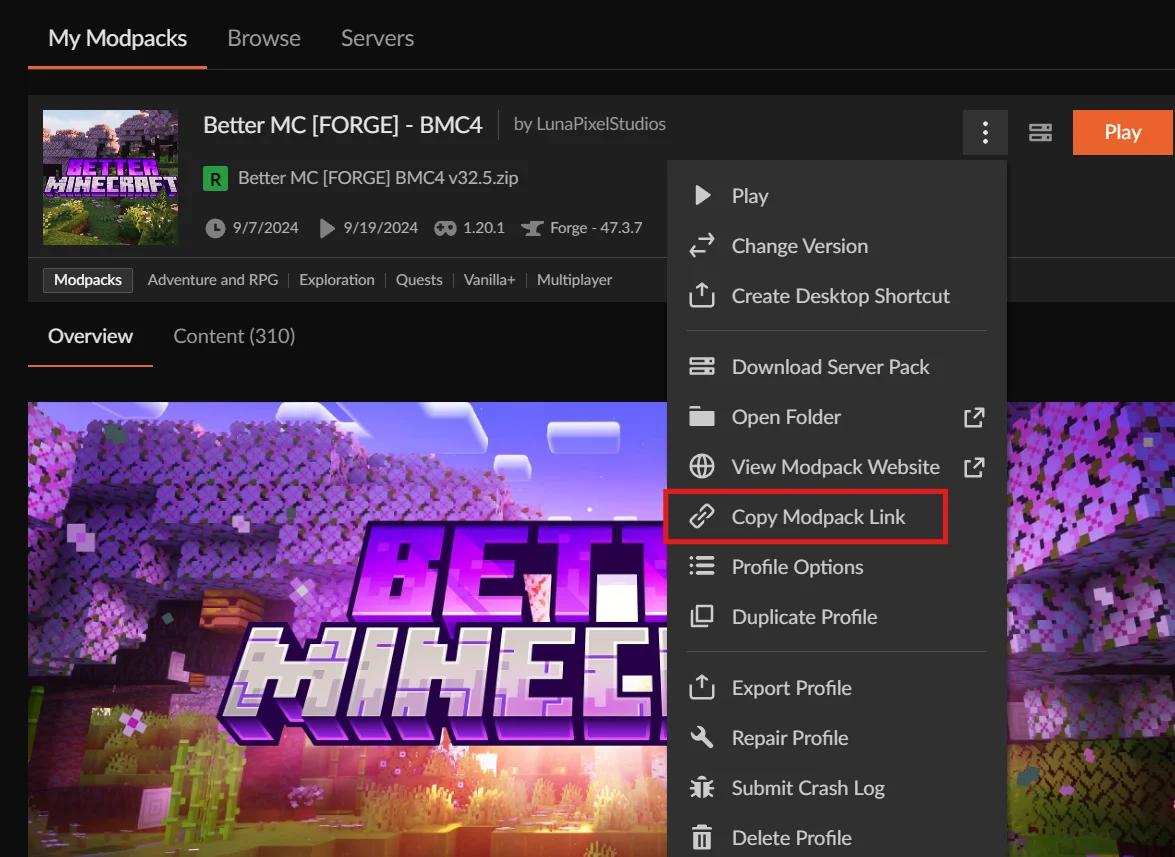Click the Duplicate Profile copy icon
The width and height of the screenshot is (1175, 857).
(x=701, y=617)
